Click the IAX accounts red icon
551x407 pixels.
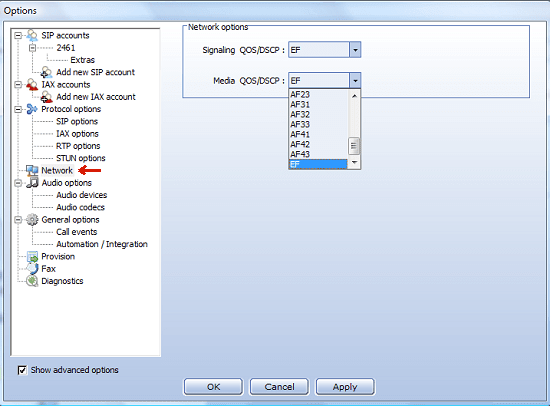click(32, 84)
